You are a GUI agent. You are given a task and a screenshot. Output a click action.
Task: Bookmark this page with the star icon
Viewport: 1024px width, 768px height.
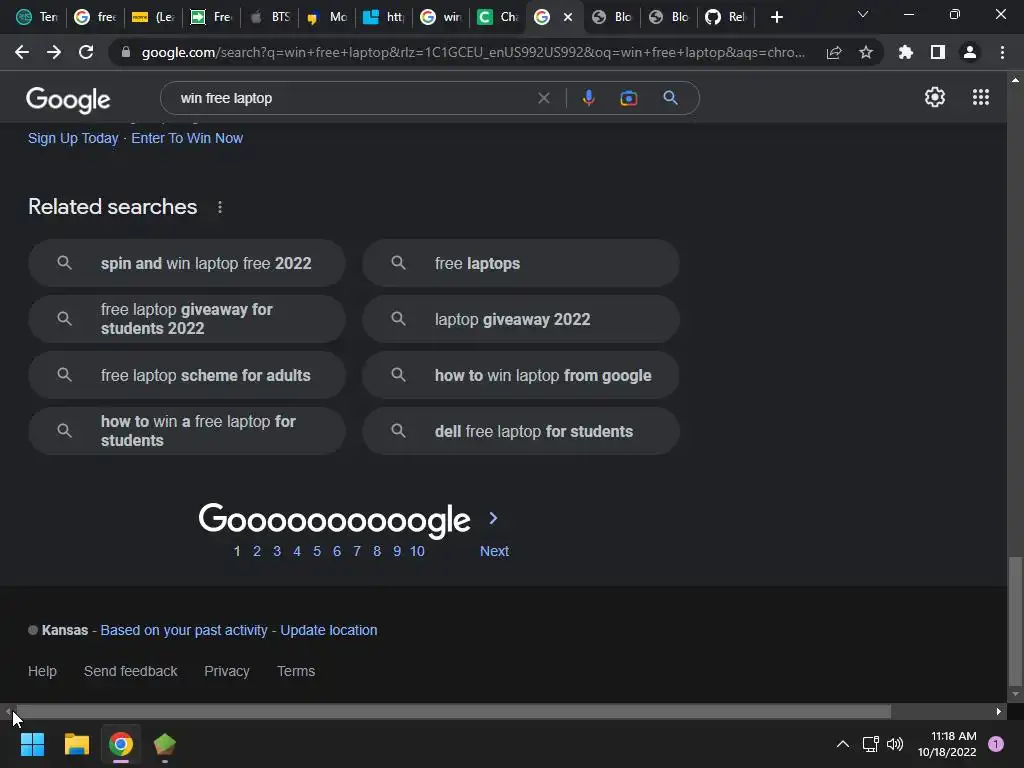point(866,52)
